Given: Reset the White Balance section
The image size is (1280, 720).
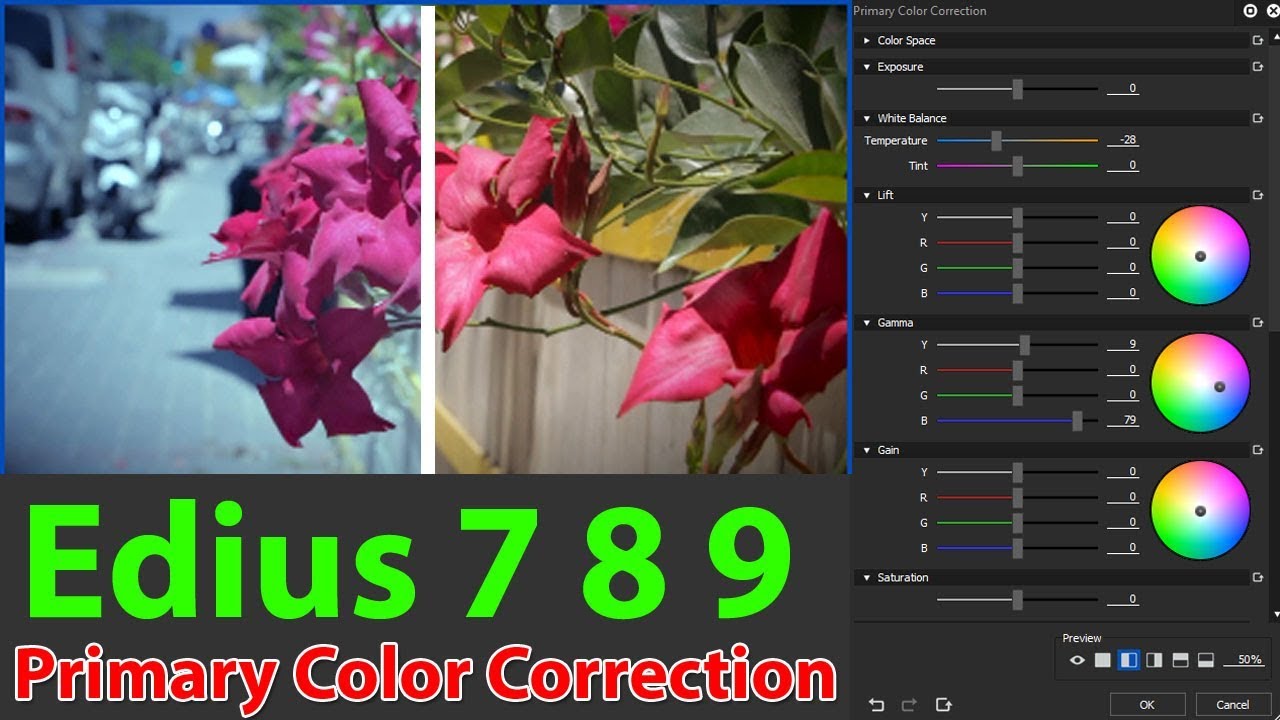Looking at the screenshot, I should [x=1258, y=118].
